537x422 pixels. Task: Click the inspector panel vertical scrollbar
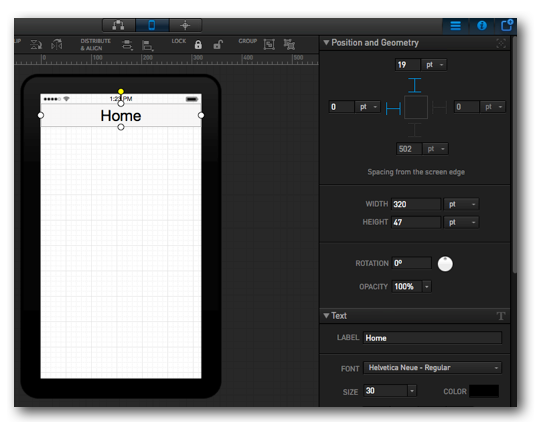(x=514, y=154)
